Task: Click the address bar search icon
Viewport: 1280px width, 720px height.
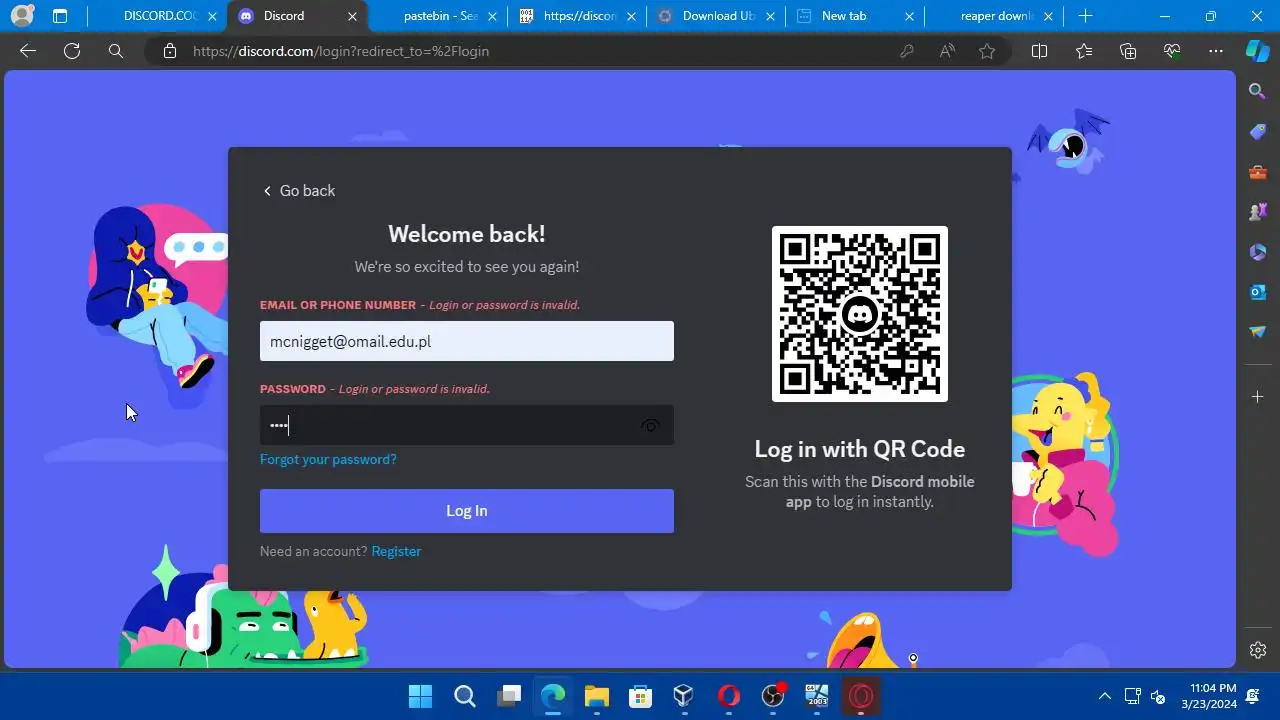Action: [116, 51]
